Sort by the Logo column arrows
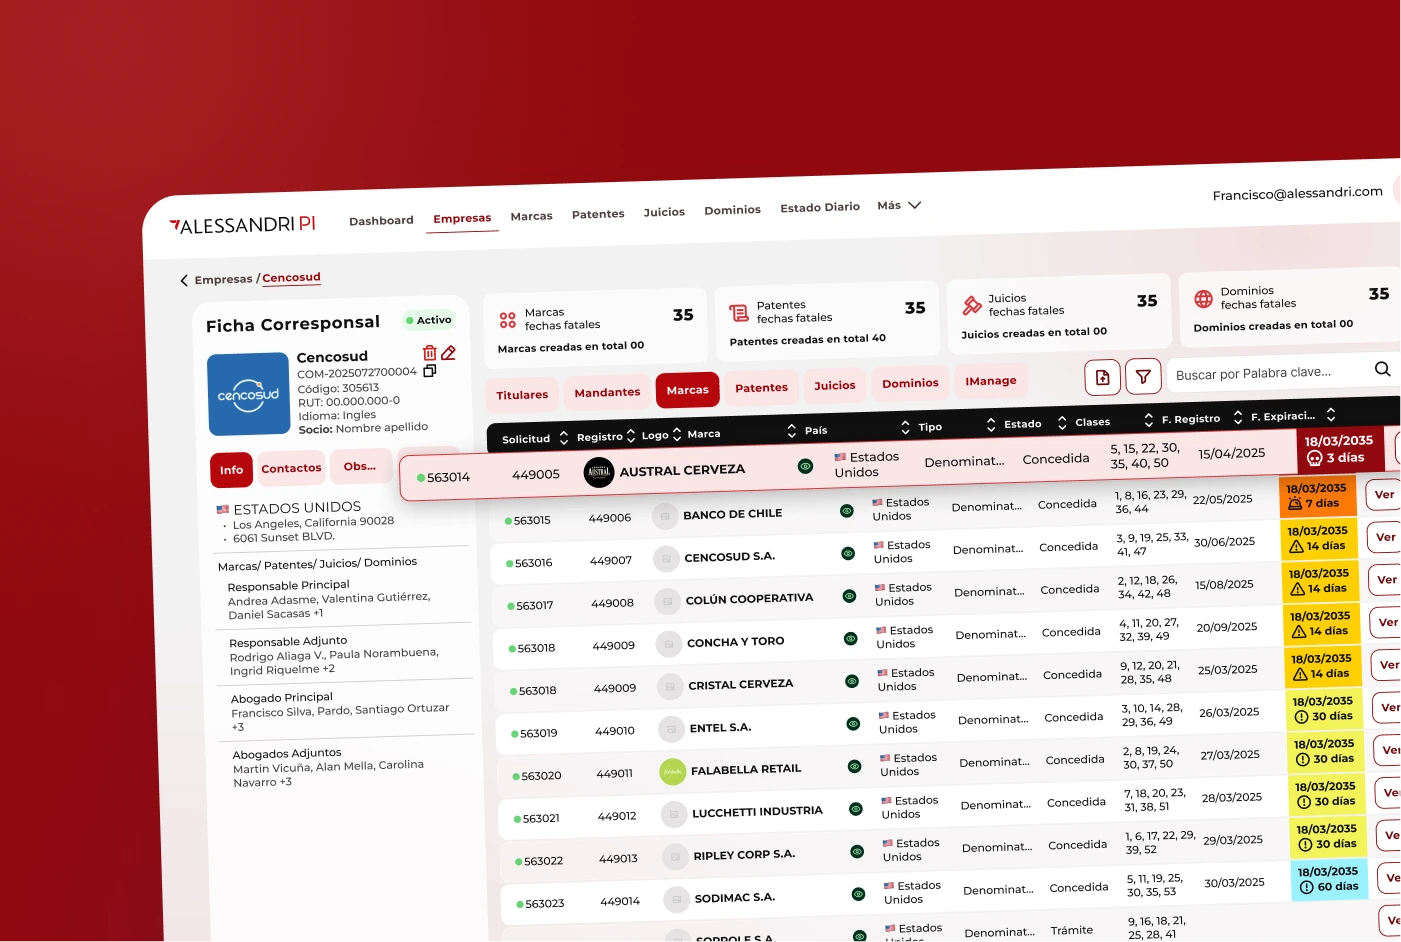The image size is (1401, 942). coord(677,434)
